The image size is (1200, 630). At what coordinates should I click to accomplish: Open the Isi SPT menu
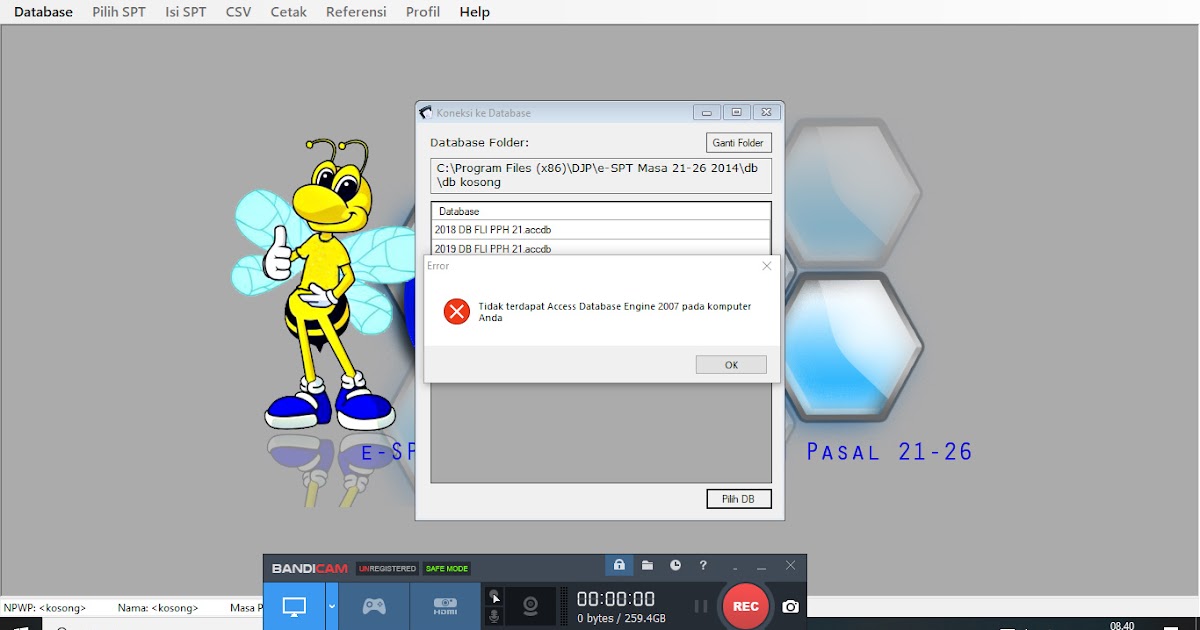(186, 12)
